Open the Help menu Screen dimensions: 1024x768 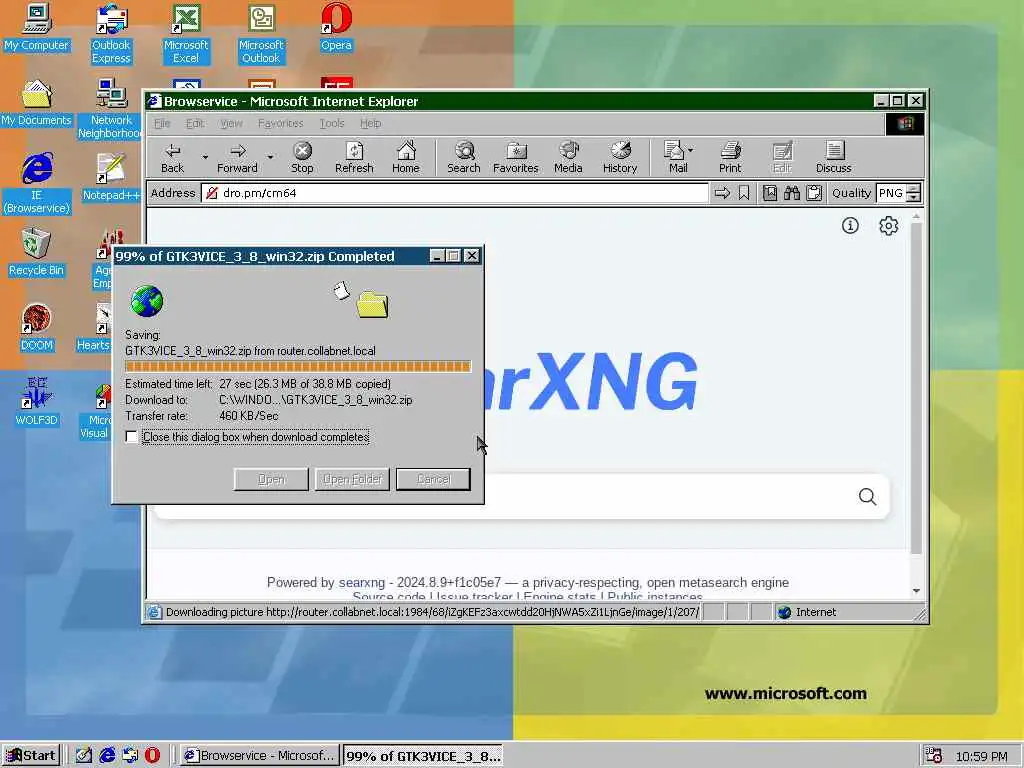pos(370,123)
